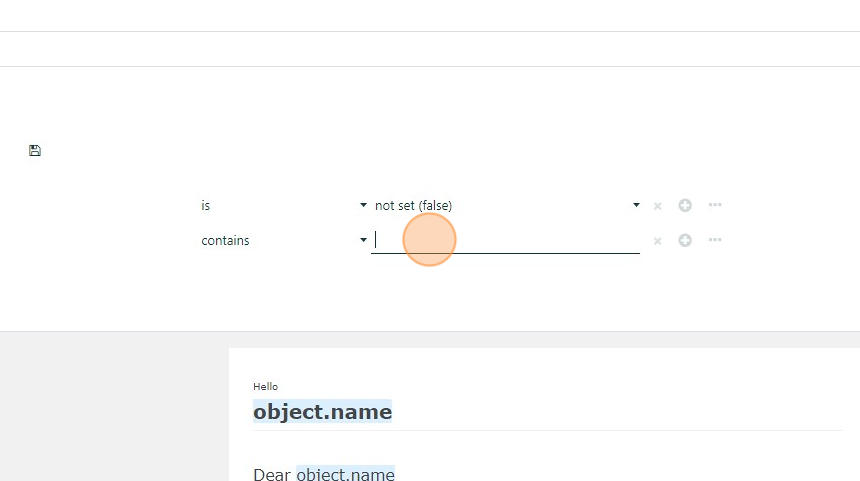Add a condition after the "is" row using its plus icon
This screenshot has height=481, width=860.
(685, 205)
